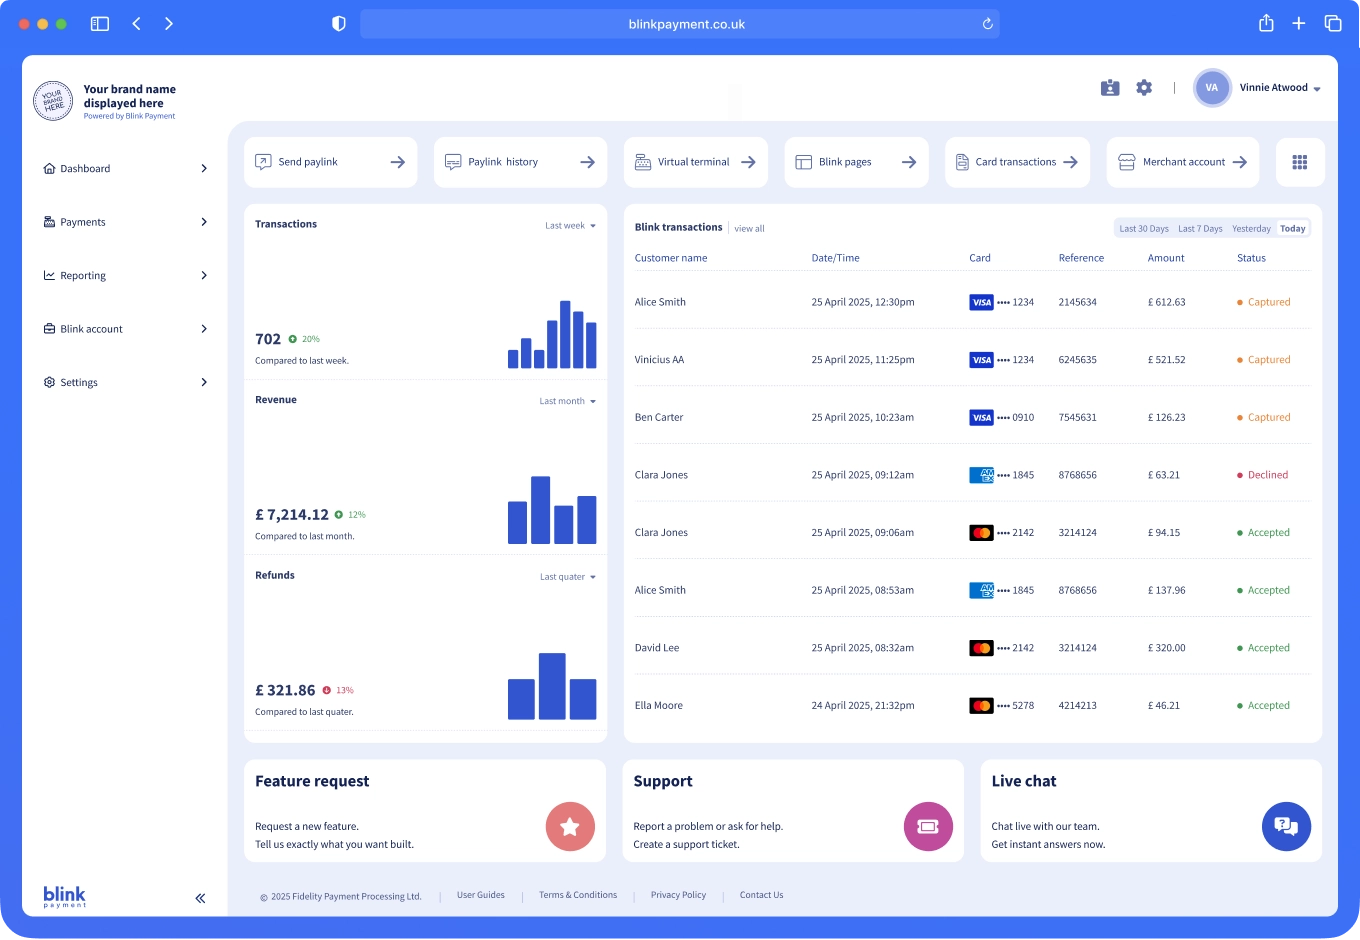Viewport: 1360px width, 940px height.
Task: Click Captured status on Alice Smith 12:30pm row
Action: coord(1263,303)
